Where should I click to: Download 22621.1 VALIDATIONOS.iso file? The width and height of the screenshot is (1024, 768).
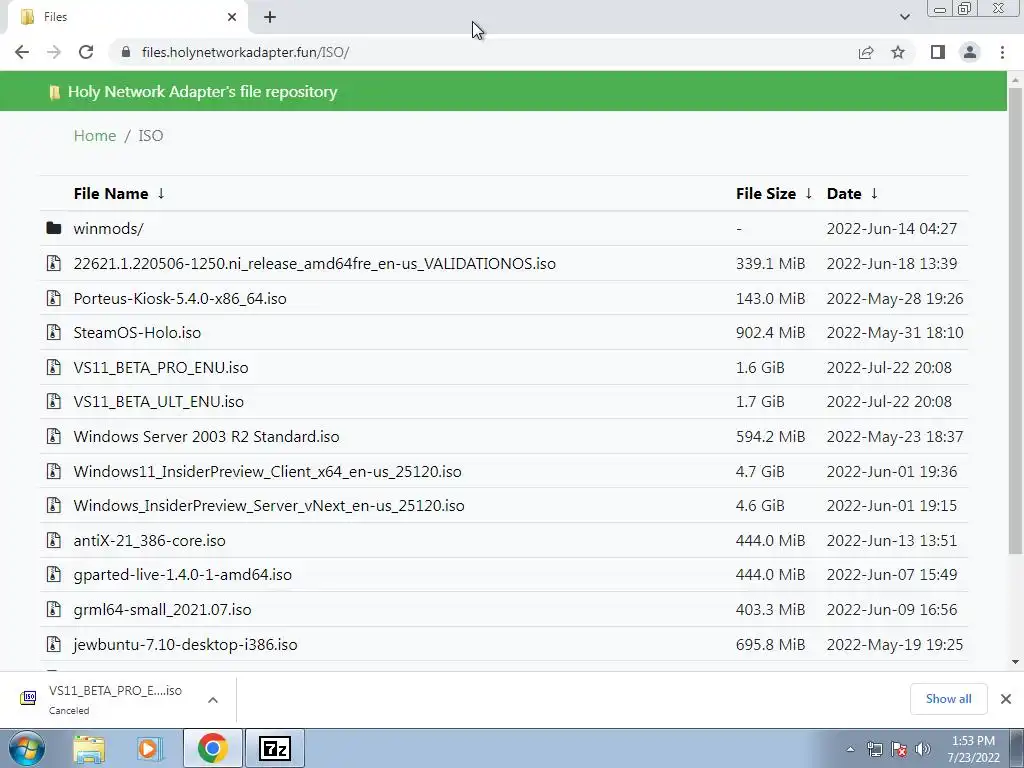coord(314,263)
